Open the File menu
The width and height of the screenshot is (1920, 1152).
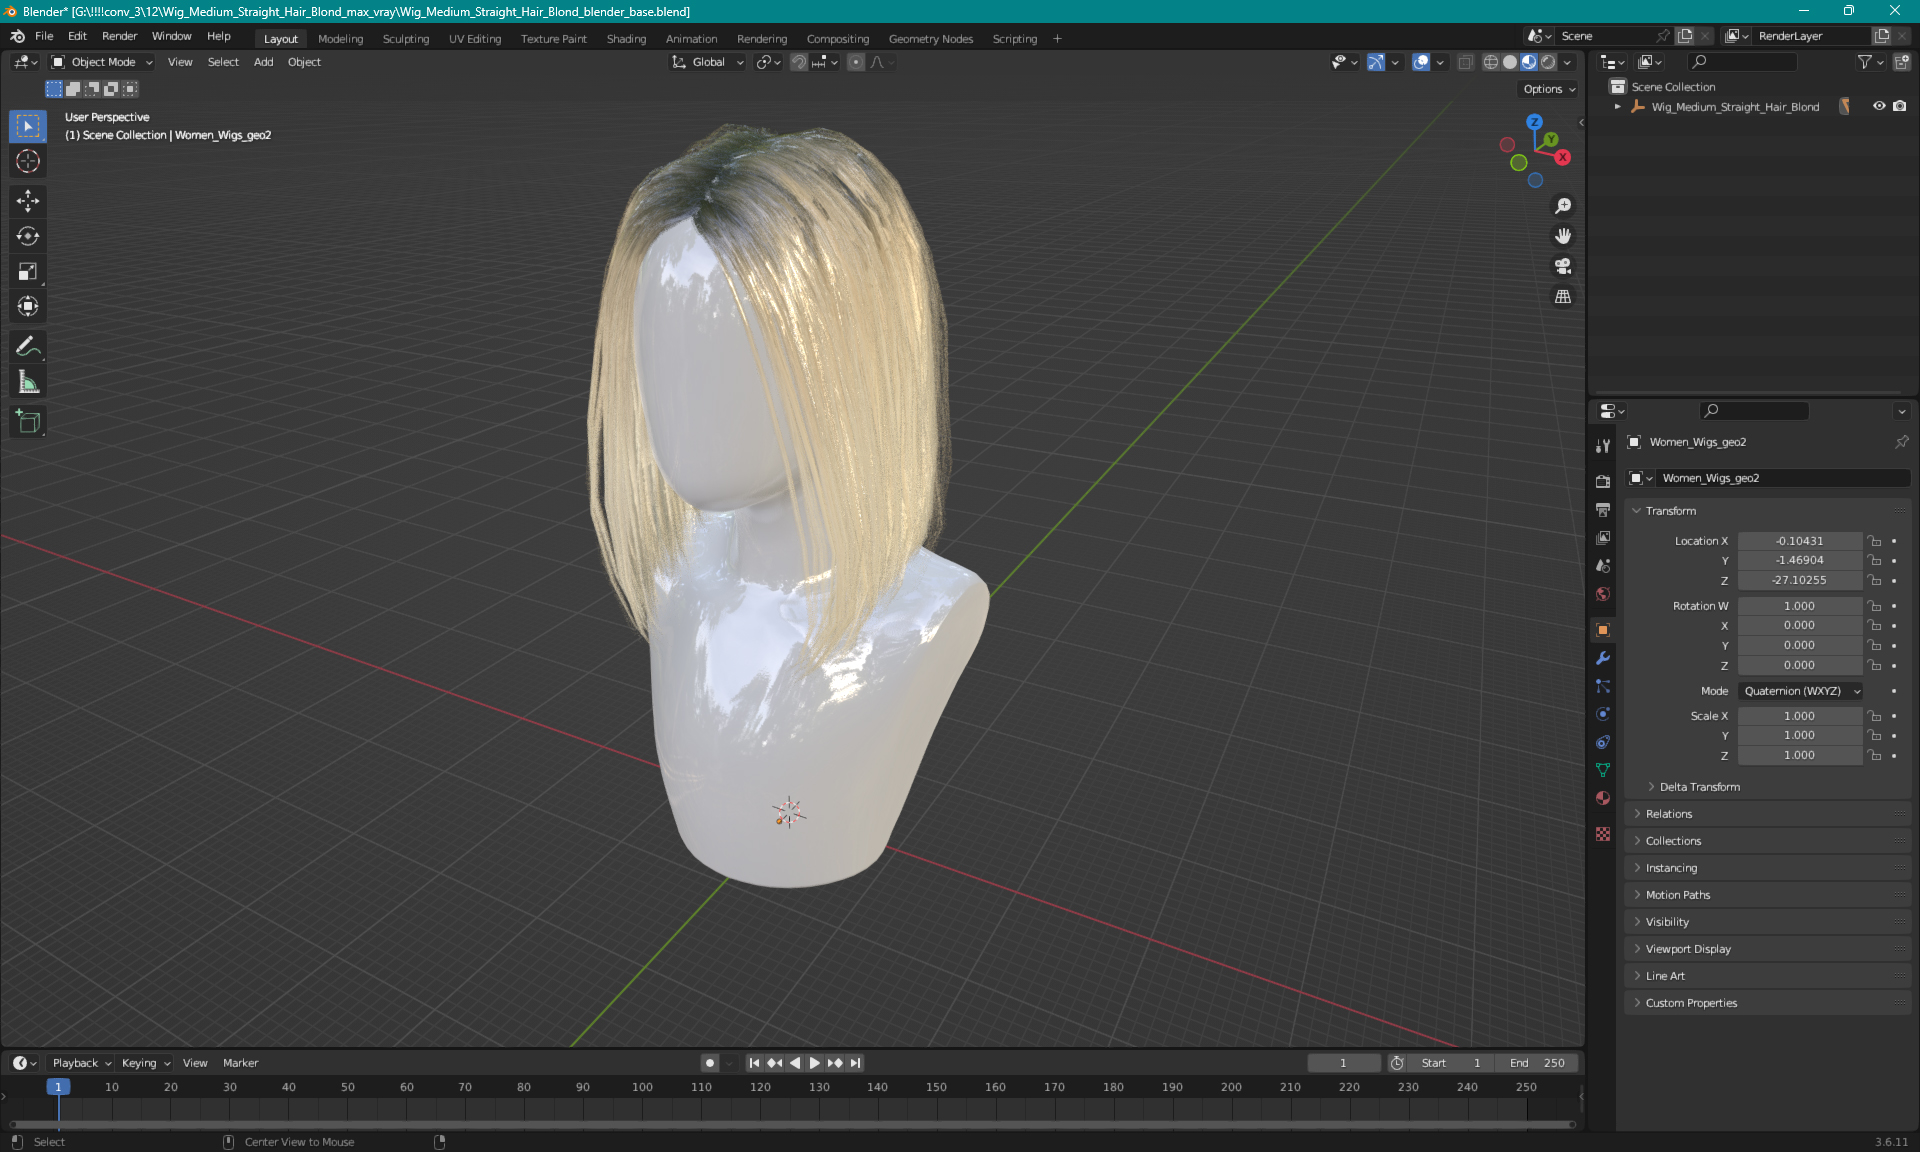(44, 36)
